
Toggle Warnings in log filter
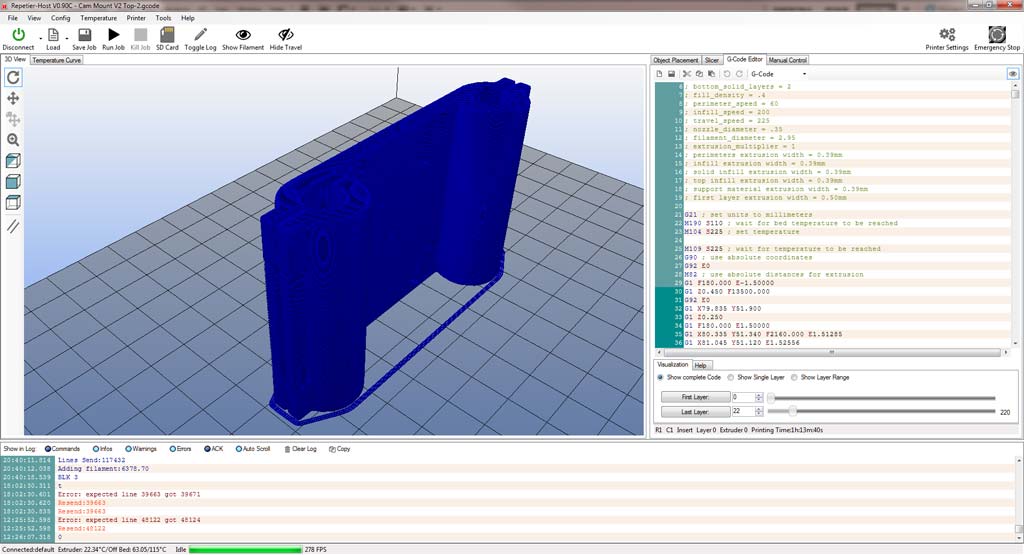(x=140, y=449)
